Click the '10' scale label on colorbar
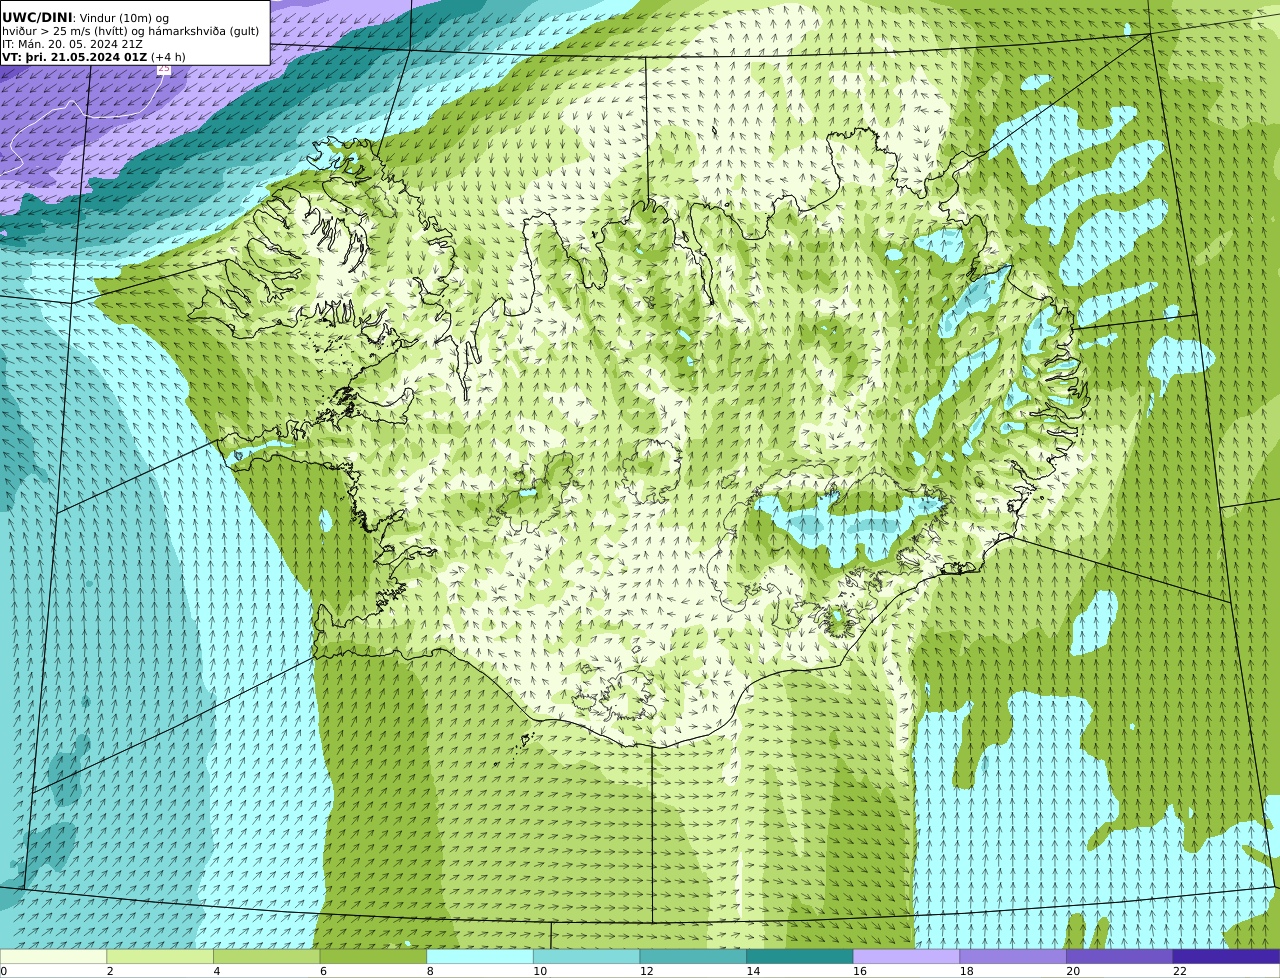The width and height of the screenshot is (1280, 978). tap(540, 971)
